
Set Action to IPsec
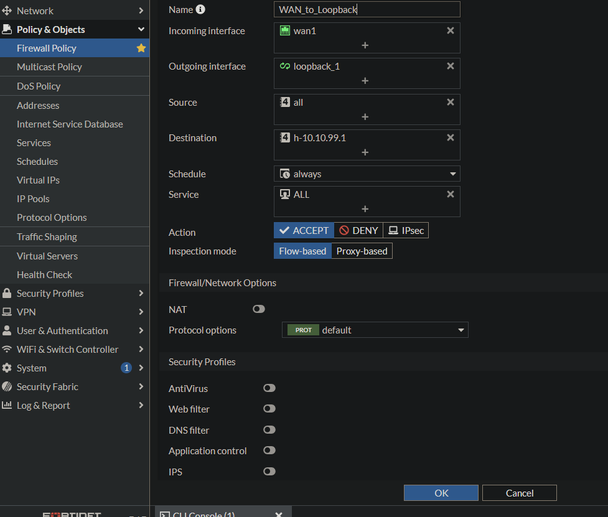tap(406, 230)
